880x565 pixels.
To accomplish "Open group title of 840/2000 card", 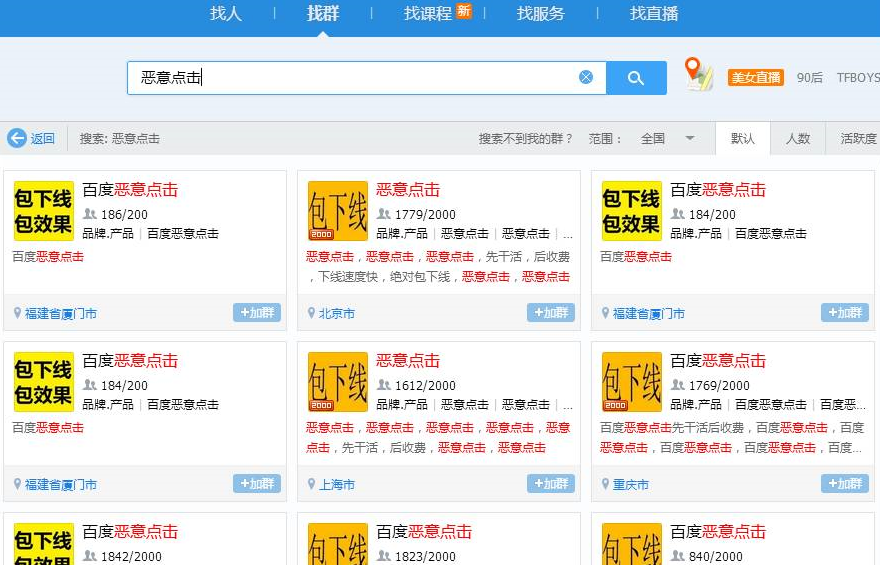I will click(x=718, y=532).
